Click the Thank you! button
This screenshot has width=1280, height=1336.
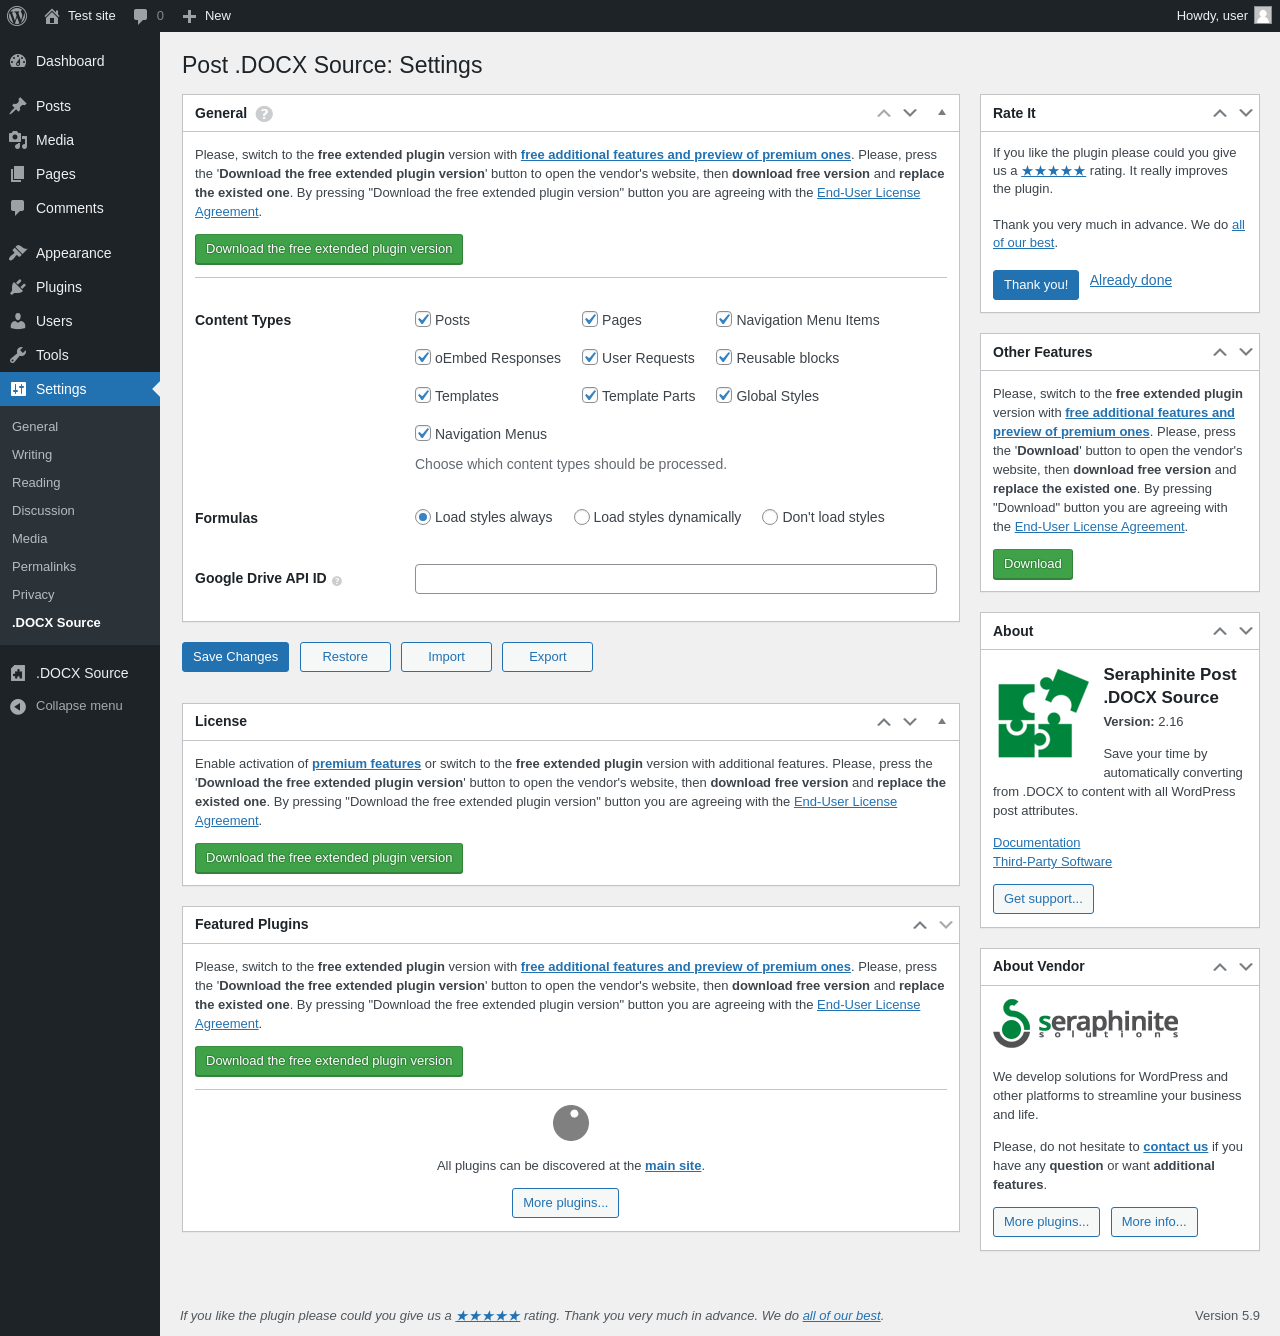[1036, 285]
